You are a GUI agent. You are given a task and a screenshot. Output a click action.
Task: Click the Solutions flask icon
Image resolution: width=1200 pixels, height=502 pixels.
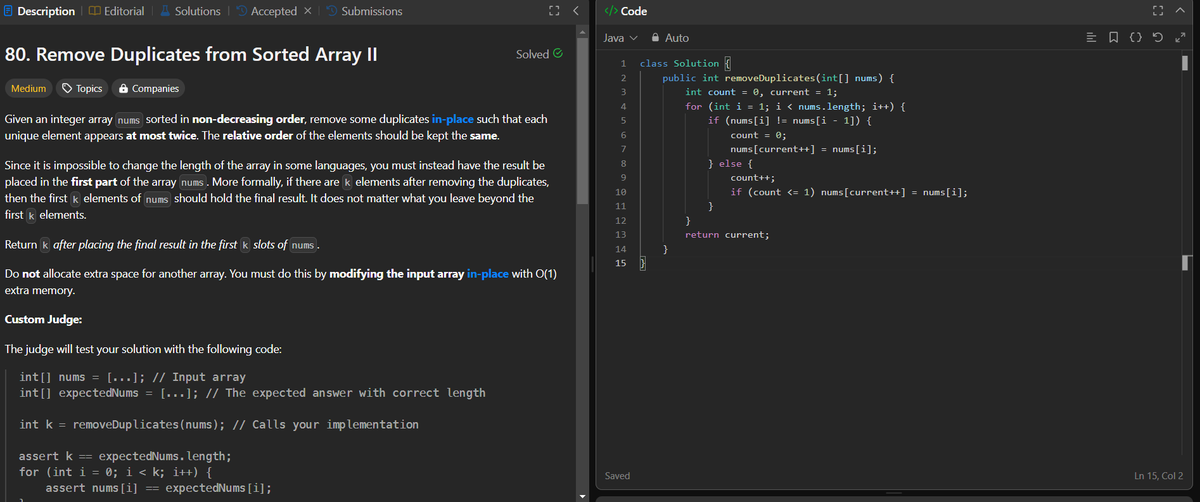coord(165,11)
